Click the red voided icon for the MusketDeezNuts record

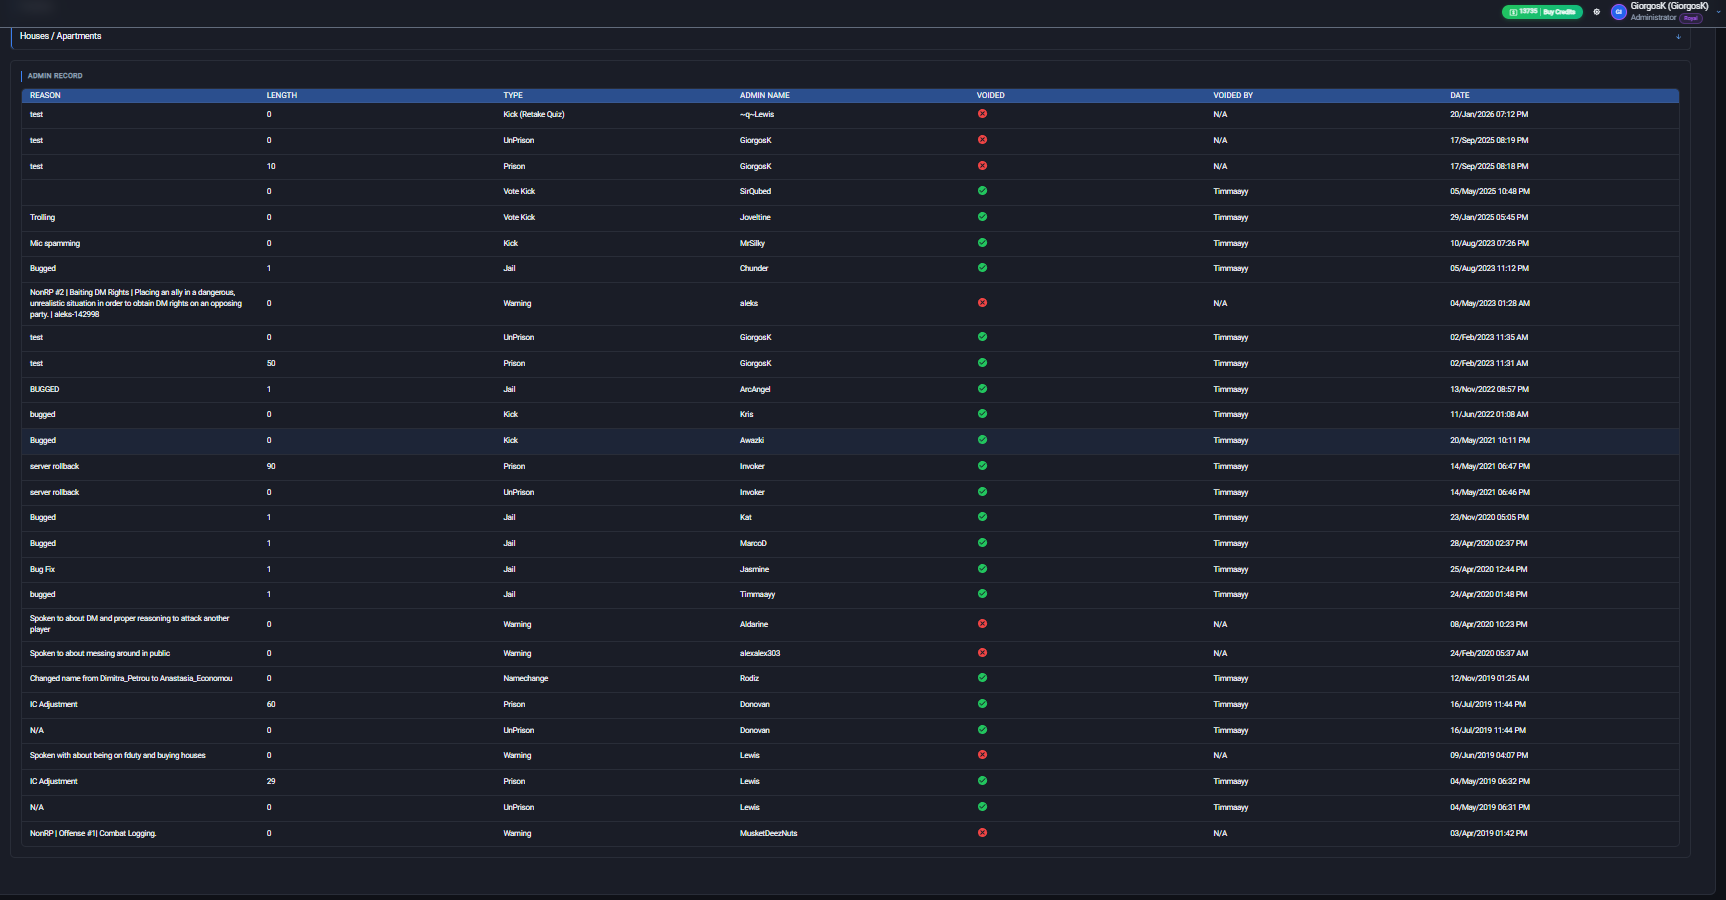tap(982, 833)
